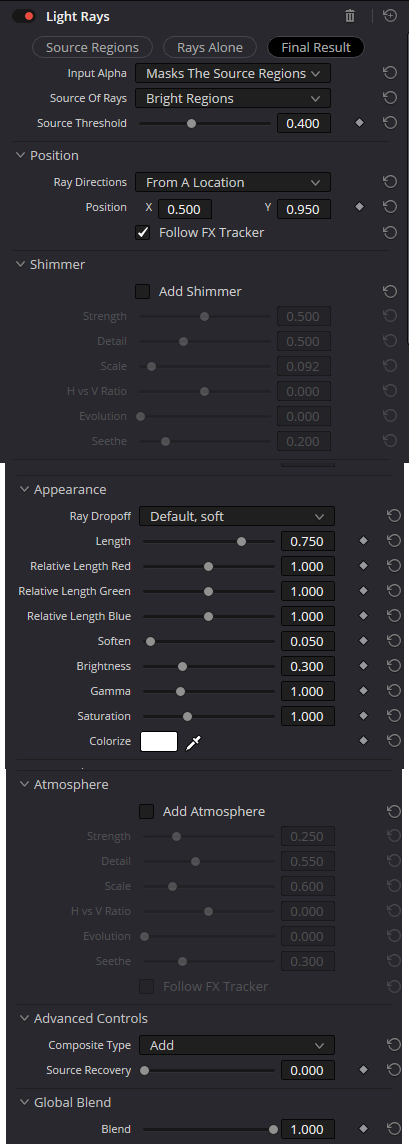The image size is (409, 1144).
Task: Add keyframe for Colorize
Action: (363, 741)
